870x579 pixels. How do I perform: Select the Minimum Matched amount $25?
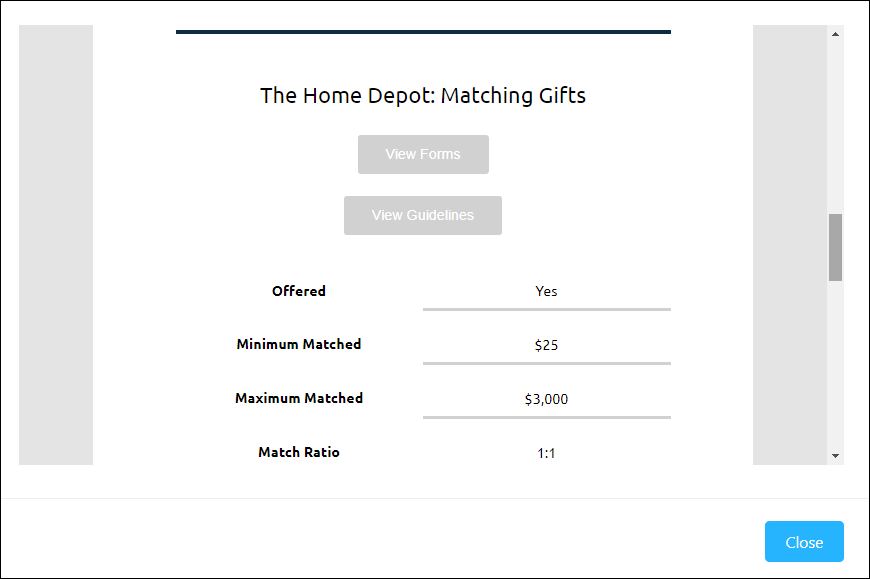546,344
